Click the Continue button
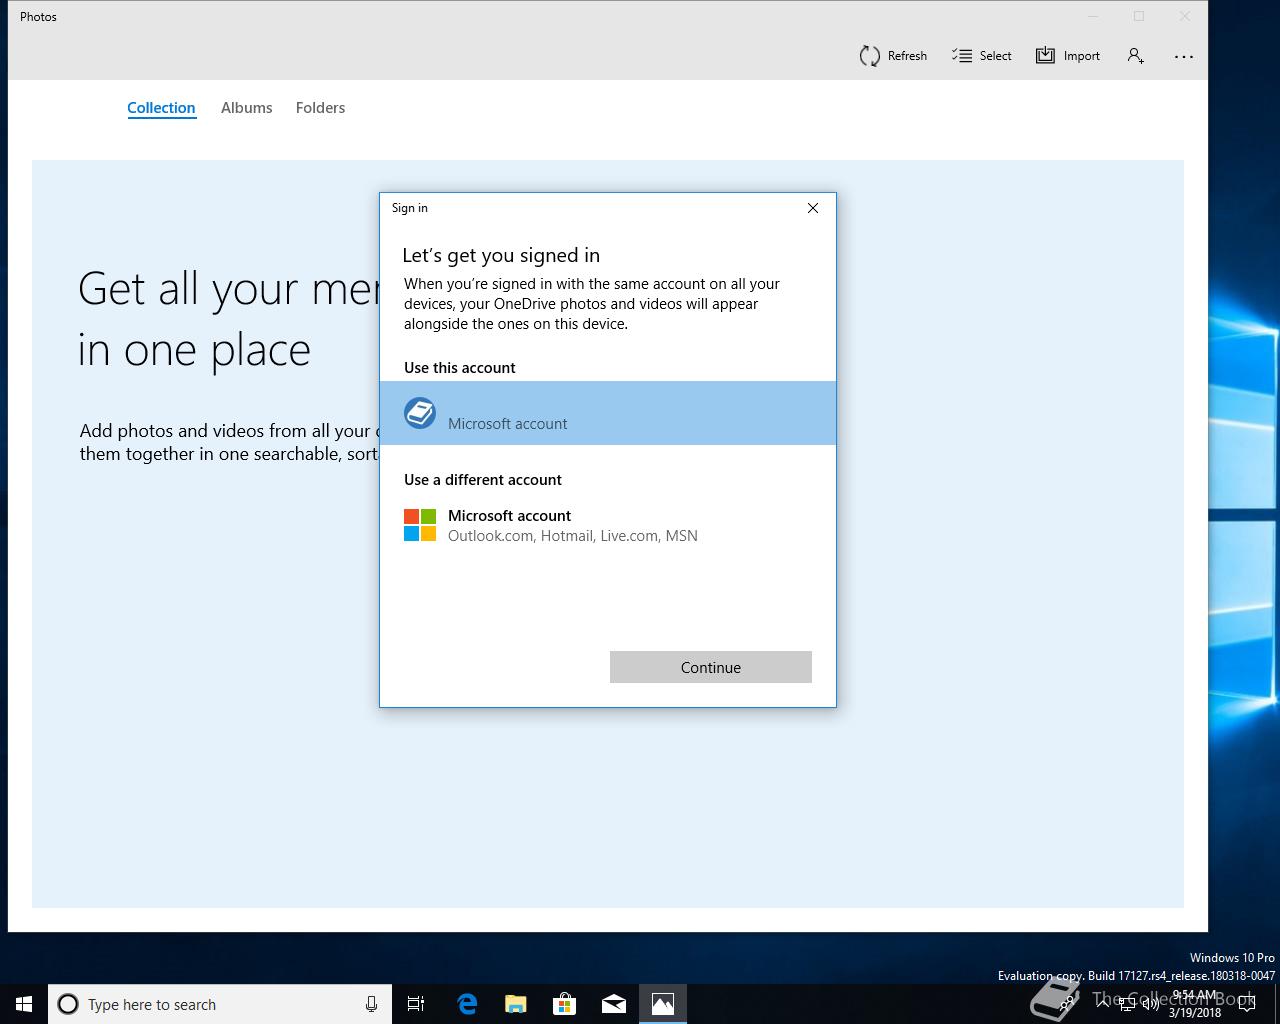Image resolution: width=1280 pixels, height=1024 pixels. [x=711, y=667]
